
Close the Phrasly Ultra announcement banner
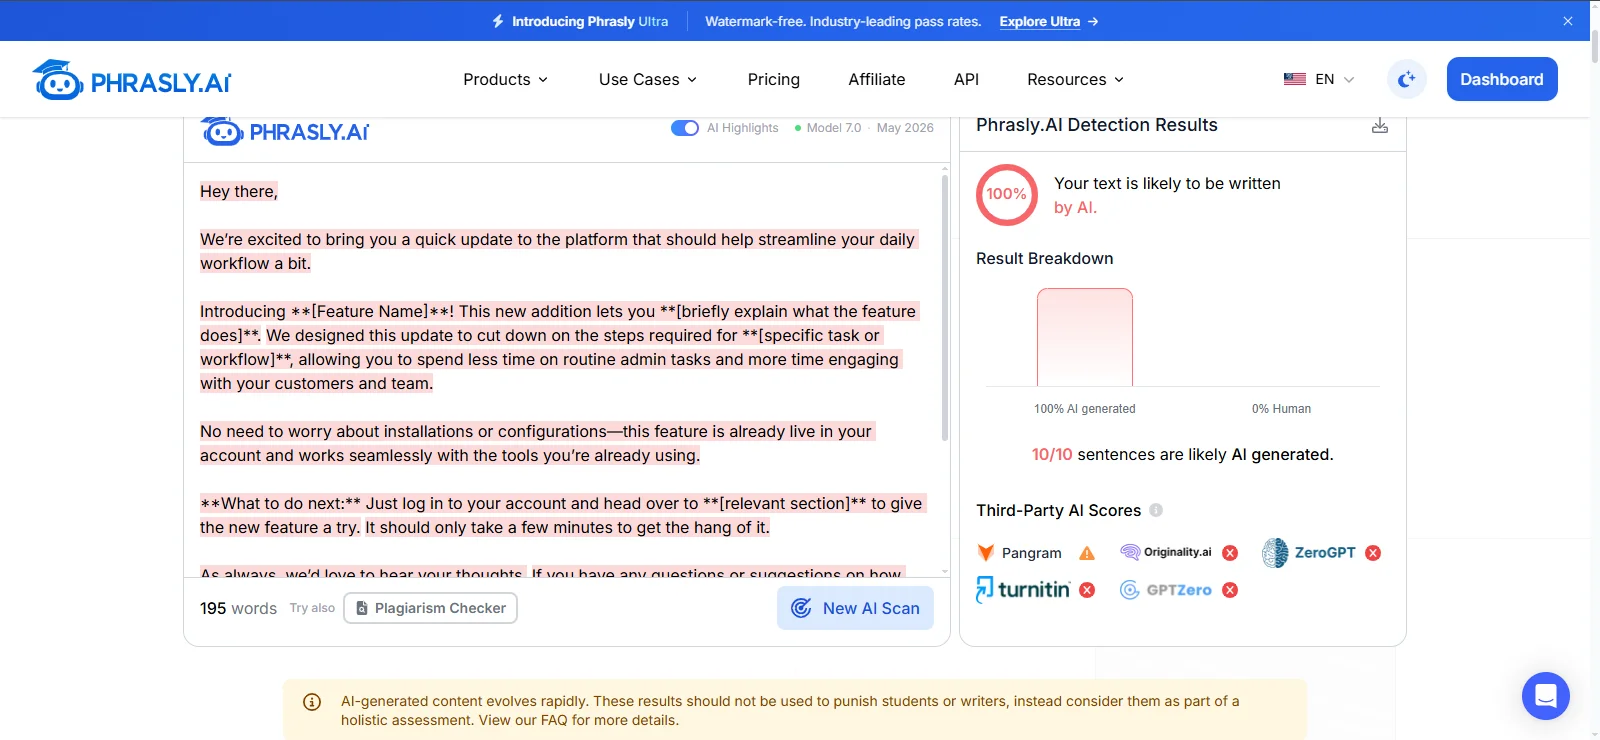point(1568,21)
